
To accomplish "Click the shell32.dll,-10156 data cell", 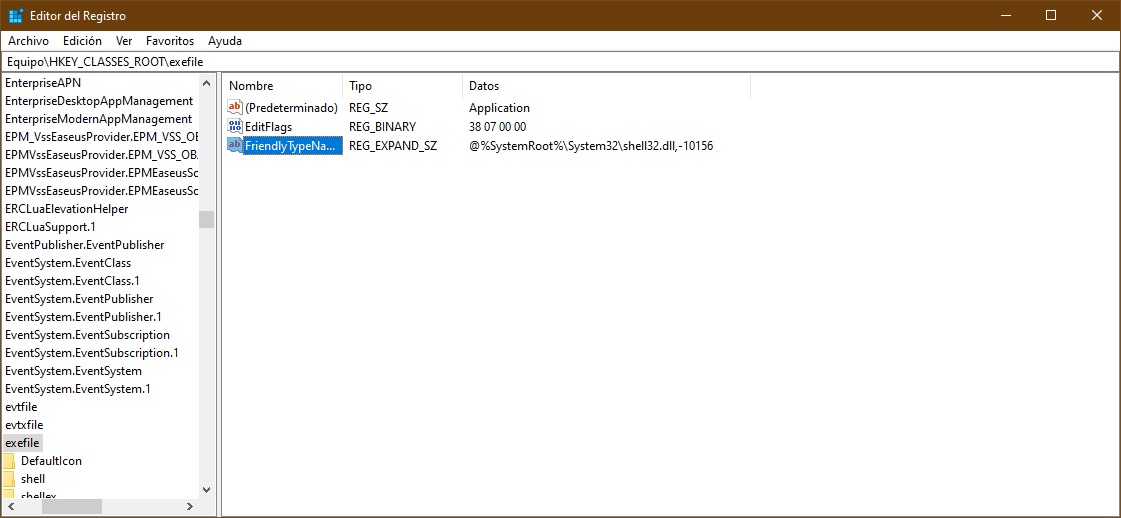I will coord(591,145).
